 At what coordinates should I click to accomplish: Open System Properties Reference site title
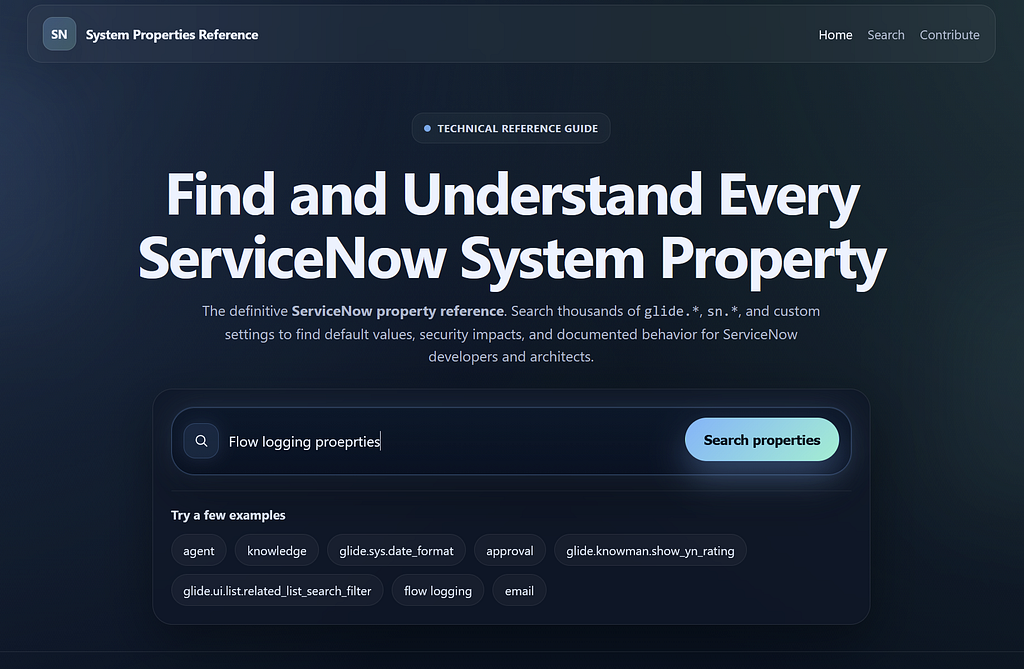pyautogui.click(x=172, y=35)
